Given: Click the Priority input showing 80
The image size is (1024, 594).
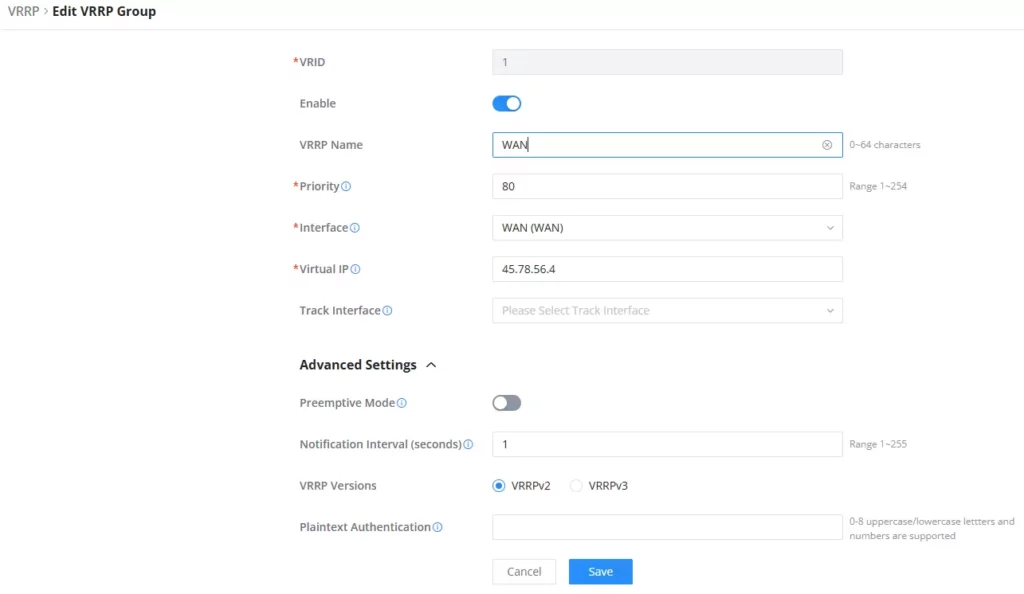Looking at the screenshot, I should (667, 186).
